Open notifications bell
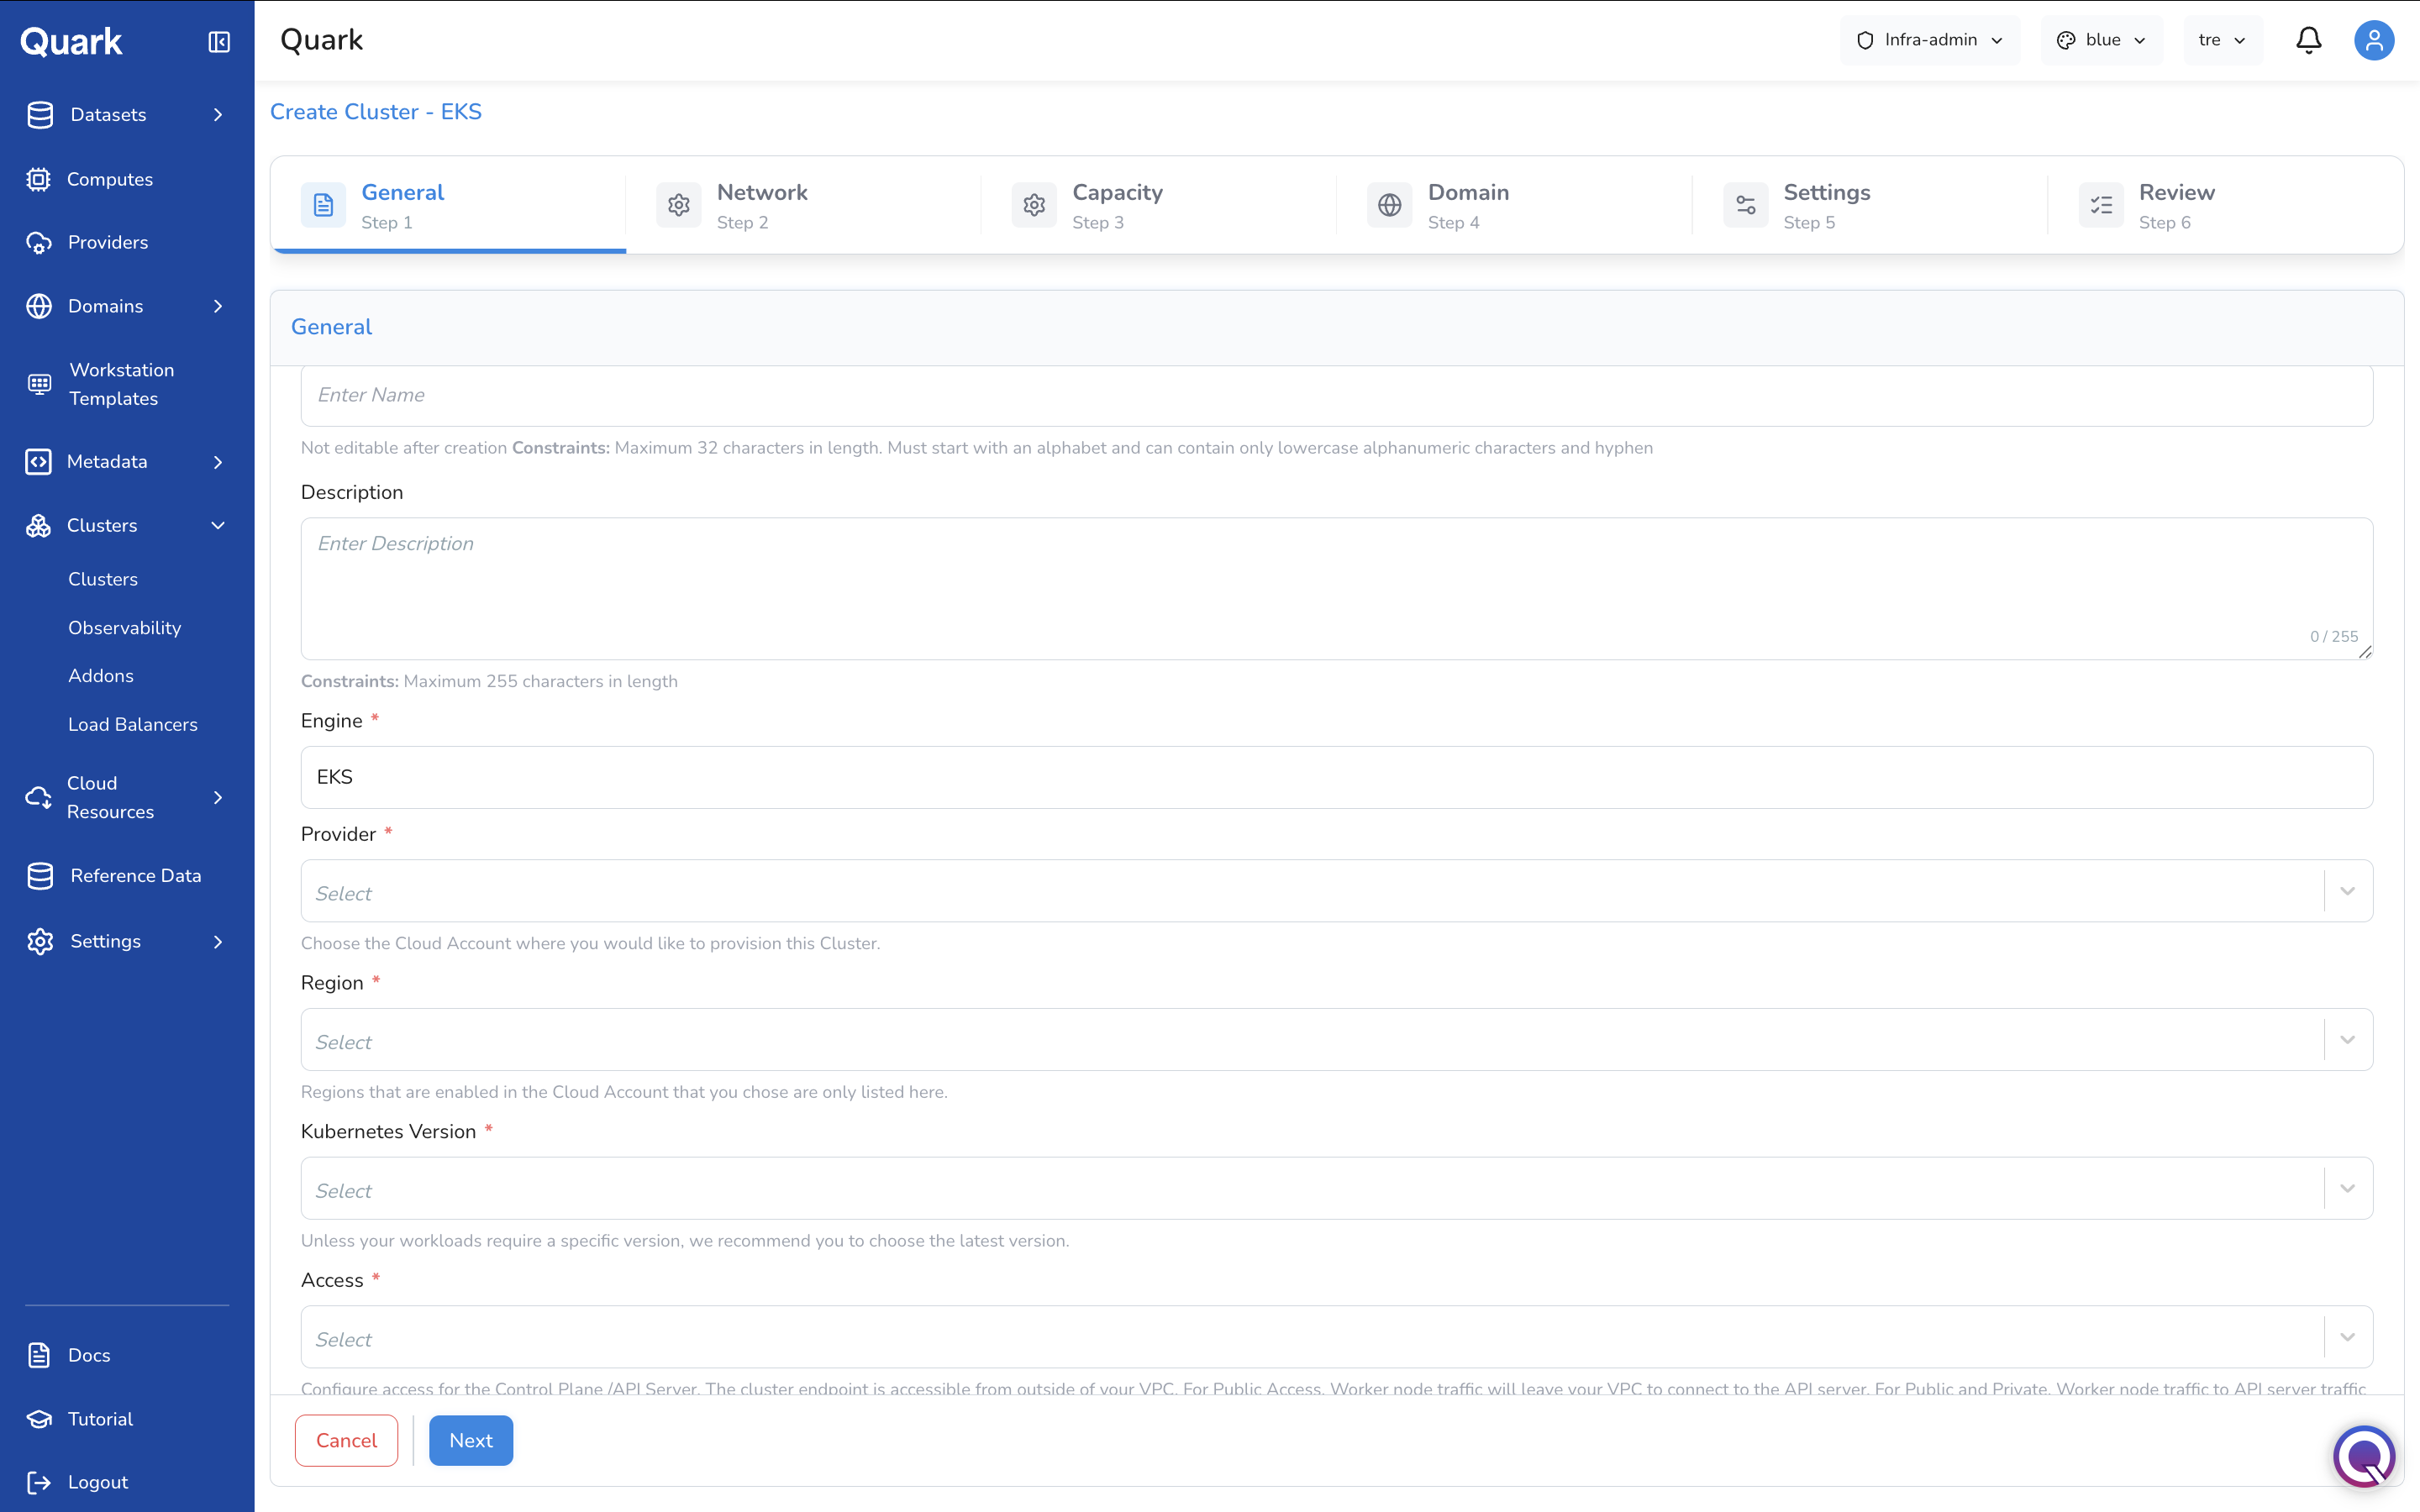Viewport: 2420px width, 1512px height. tap(2309, 40)
